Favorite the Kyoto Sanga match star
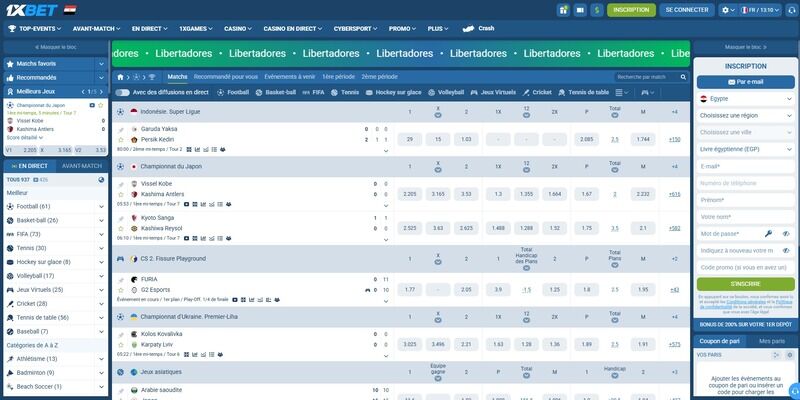This screenshot has width=800, height=400. (x=121, y=229)
